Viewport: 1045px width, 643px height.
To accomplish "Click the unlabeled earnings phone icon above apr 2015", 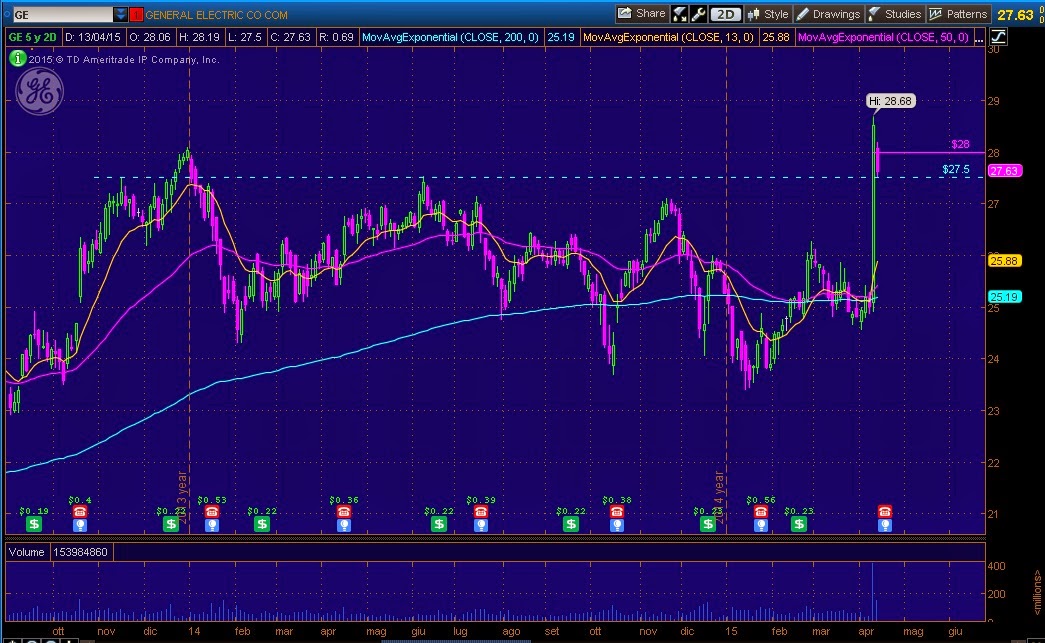I will [885, 511].
